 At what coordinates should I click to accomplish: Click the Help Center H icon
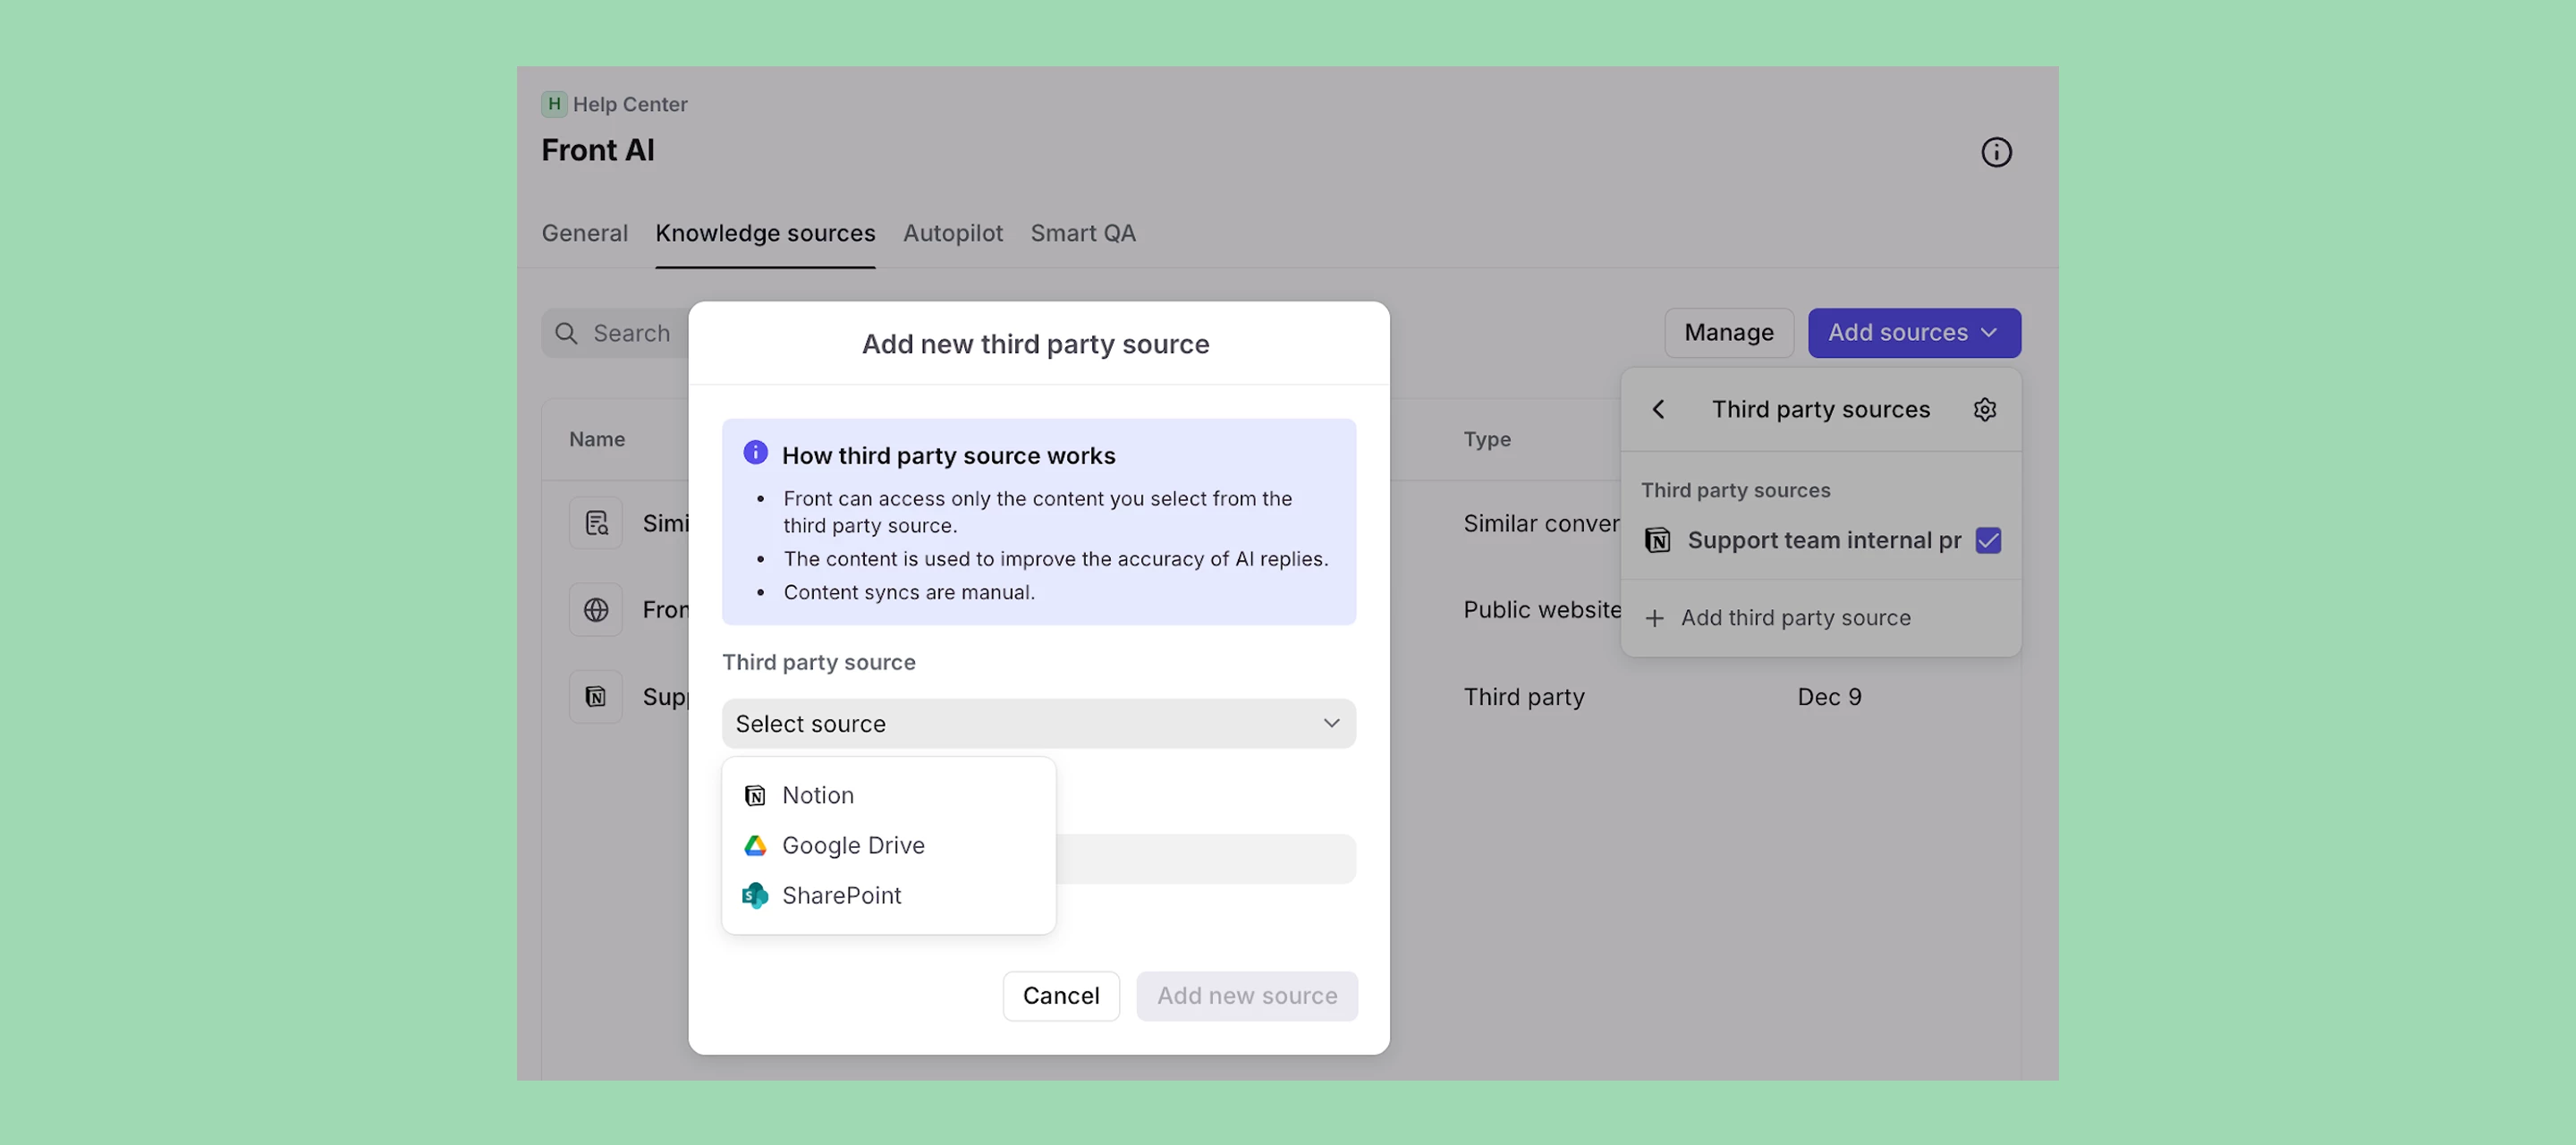(554, 103)
